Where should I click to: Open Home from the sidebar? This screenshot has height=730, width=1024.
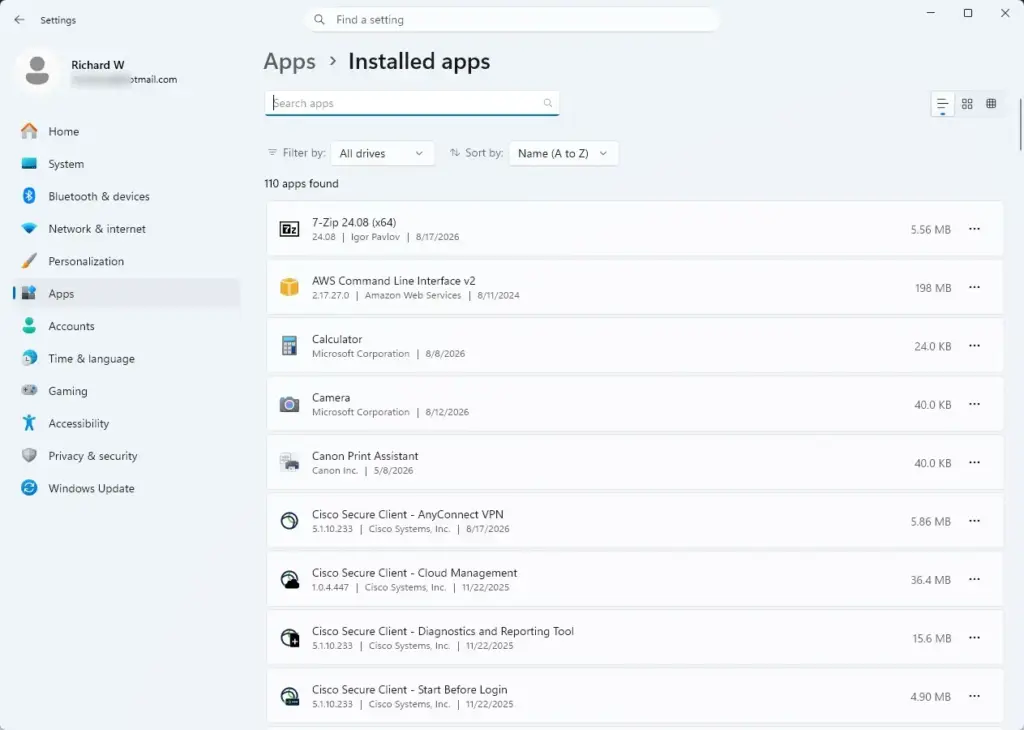pyautogui.click(x=127, y=131)
